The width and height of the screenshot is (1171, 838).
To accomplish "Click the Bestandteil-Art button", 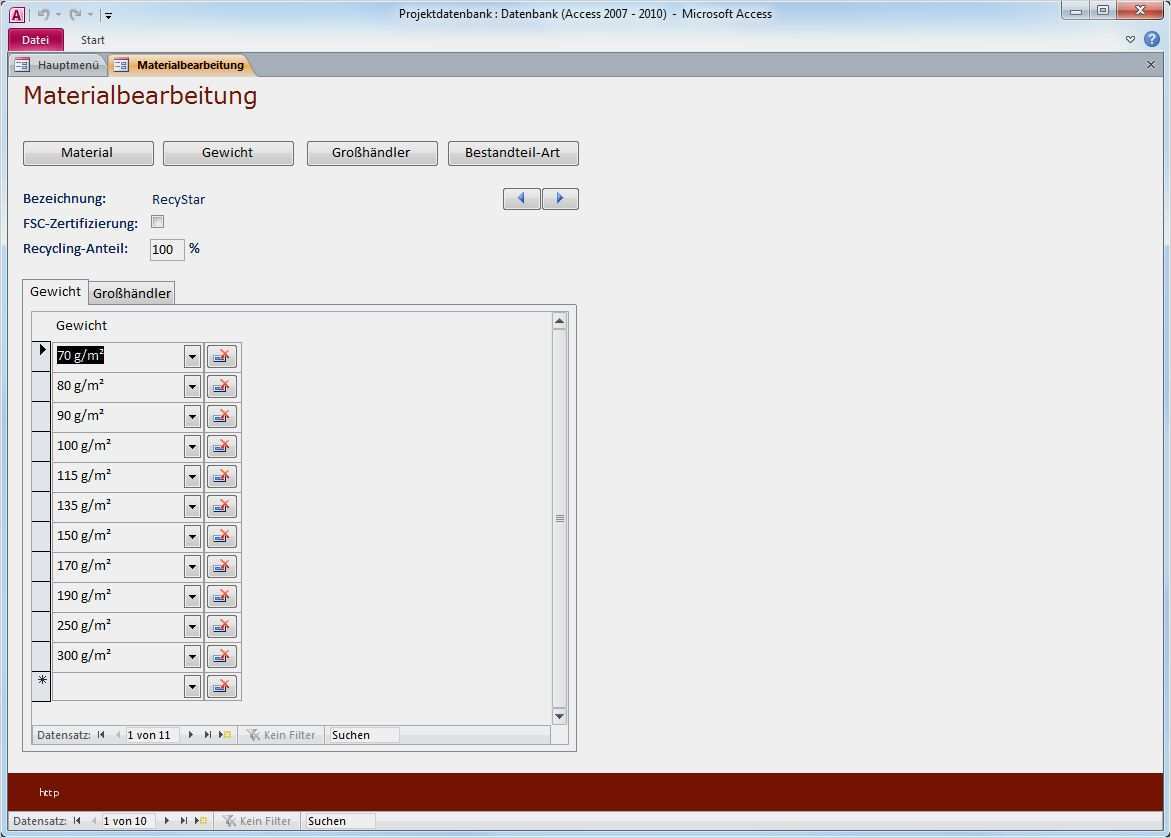I will point(513,153).
